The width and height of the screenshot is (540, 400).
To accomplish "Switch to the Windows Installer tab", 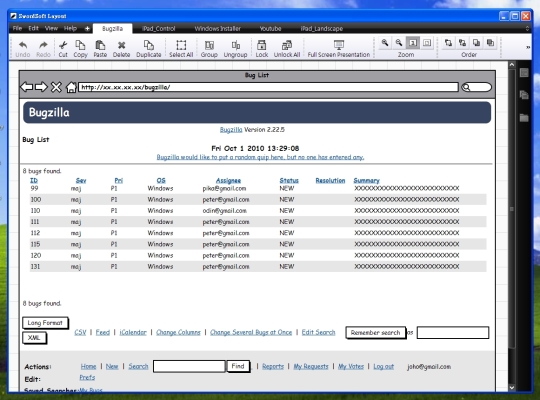I will 217,29.
